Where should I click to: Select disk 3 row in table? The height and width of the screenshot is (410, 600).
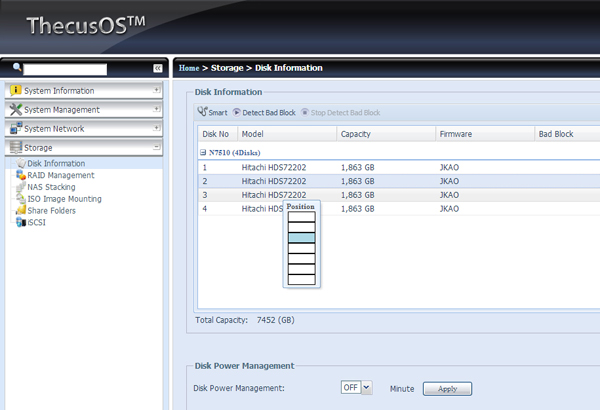point(400,195)
